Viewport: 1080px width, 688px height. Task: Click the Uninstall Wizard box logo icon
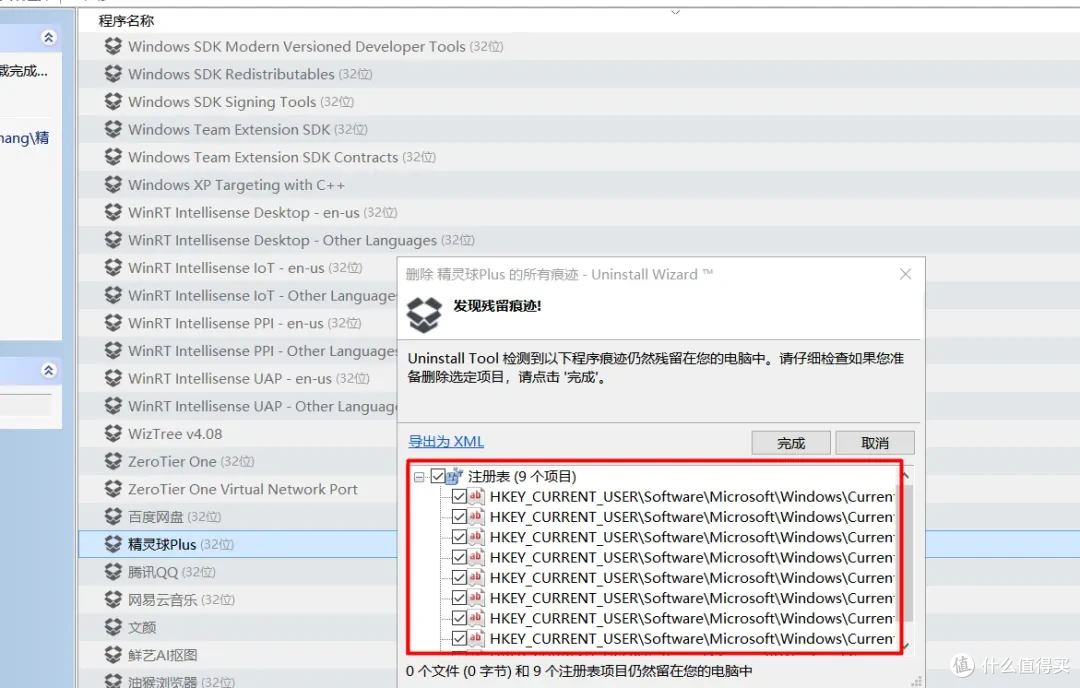point(424,315)
